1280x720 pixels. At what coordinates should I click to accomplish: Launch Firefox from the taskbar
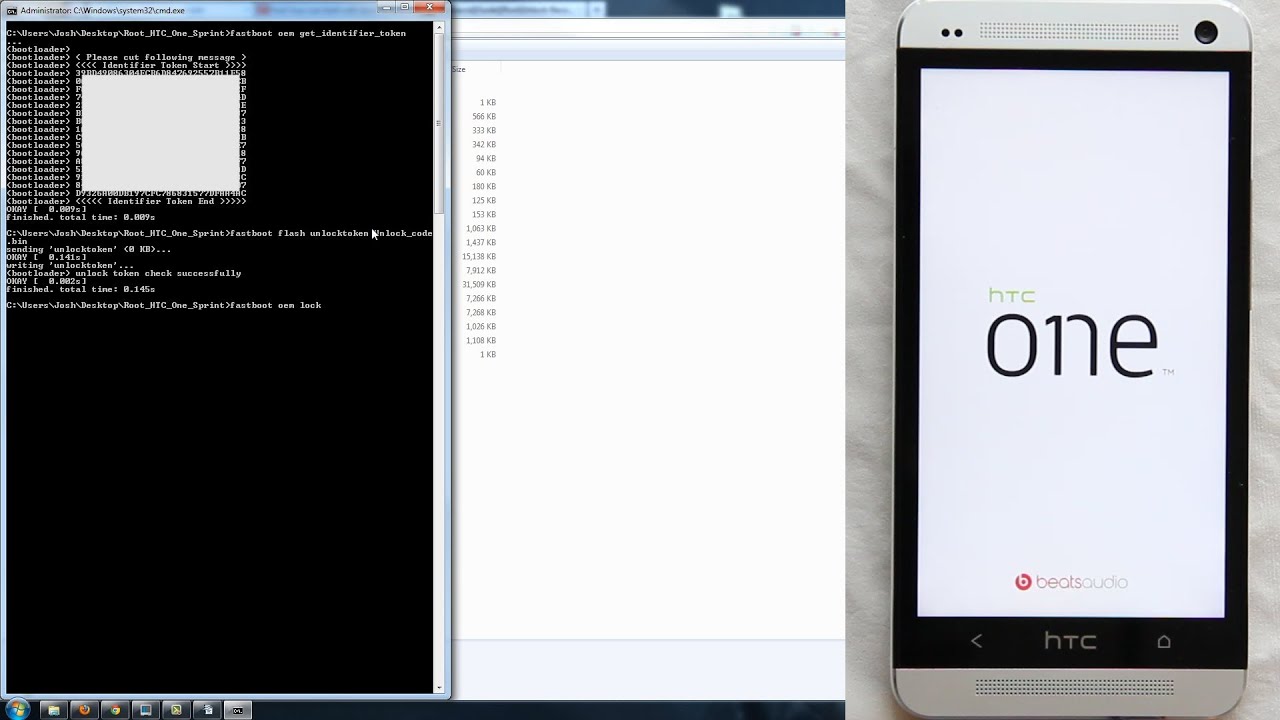click(85, 710)
